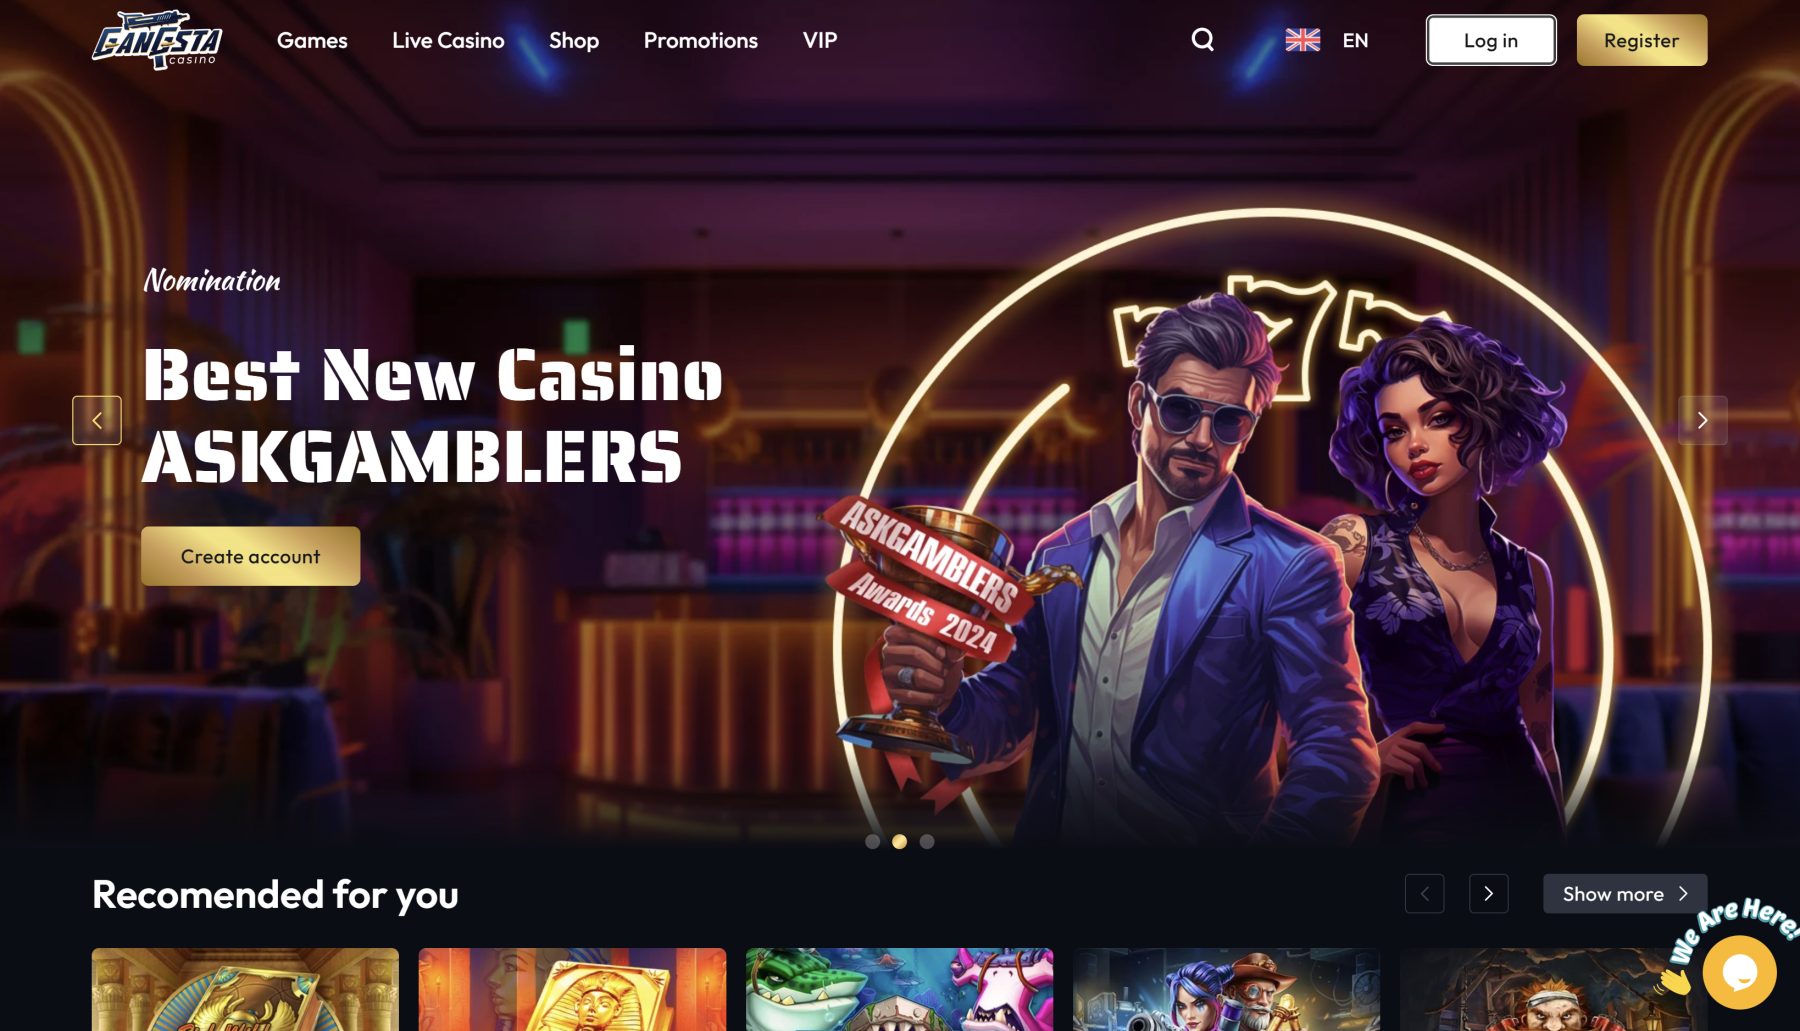The width and height of the screenshot is (1800, 1031).
Task: Click the gold Register button
Action: click(1642, 40)
